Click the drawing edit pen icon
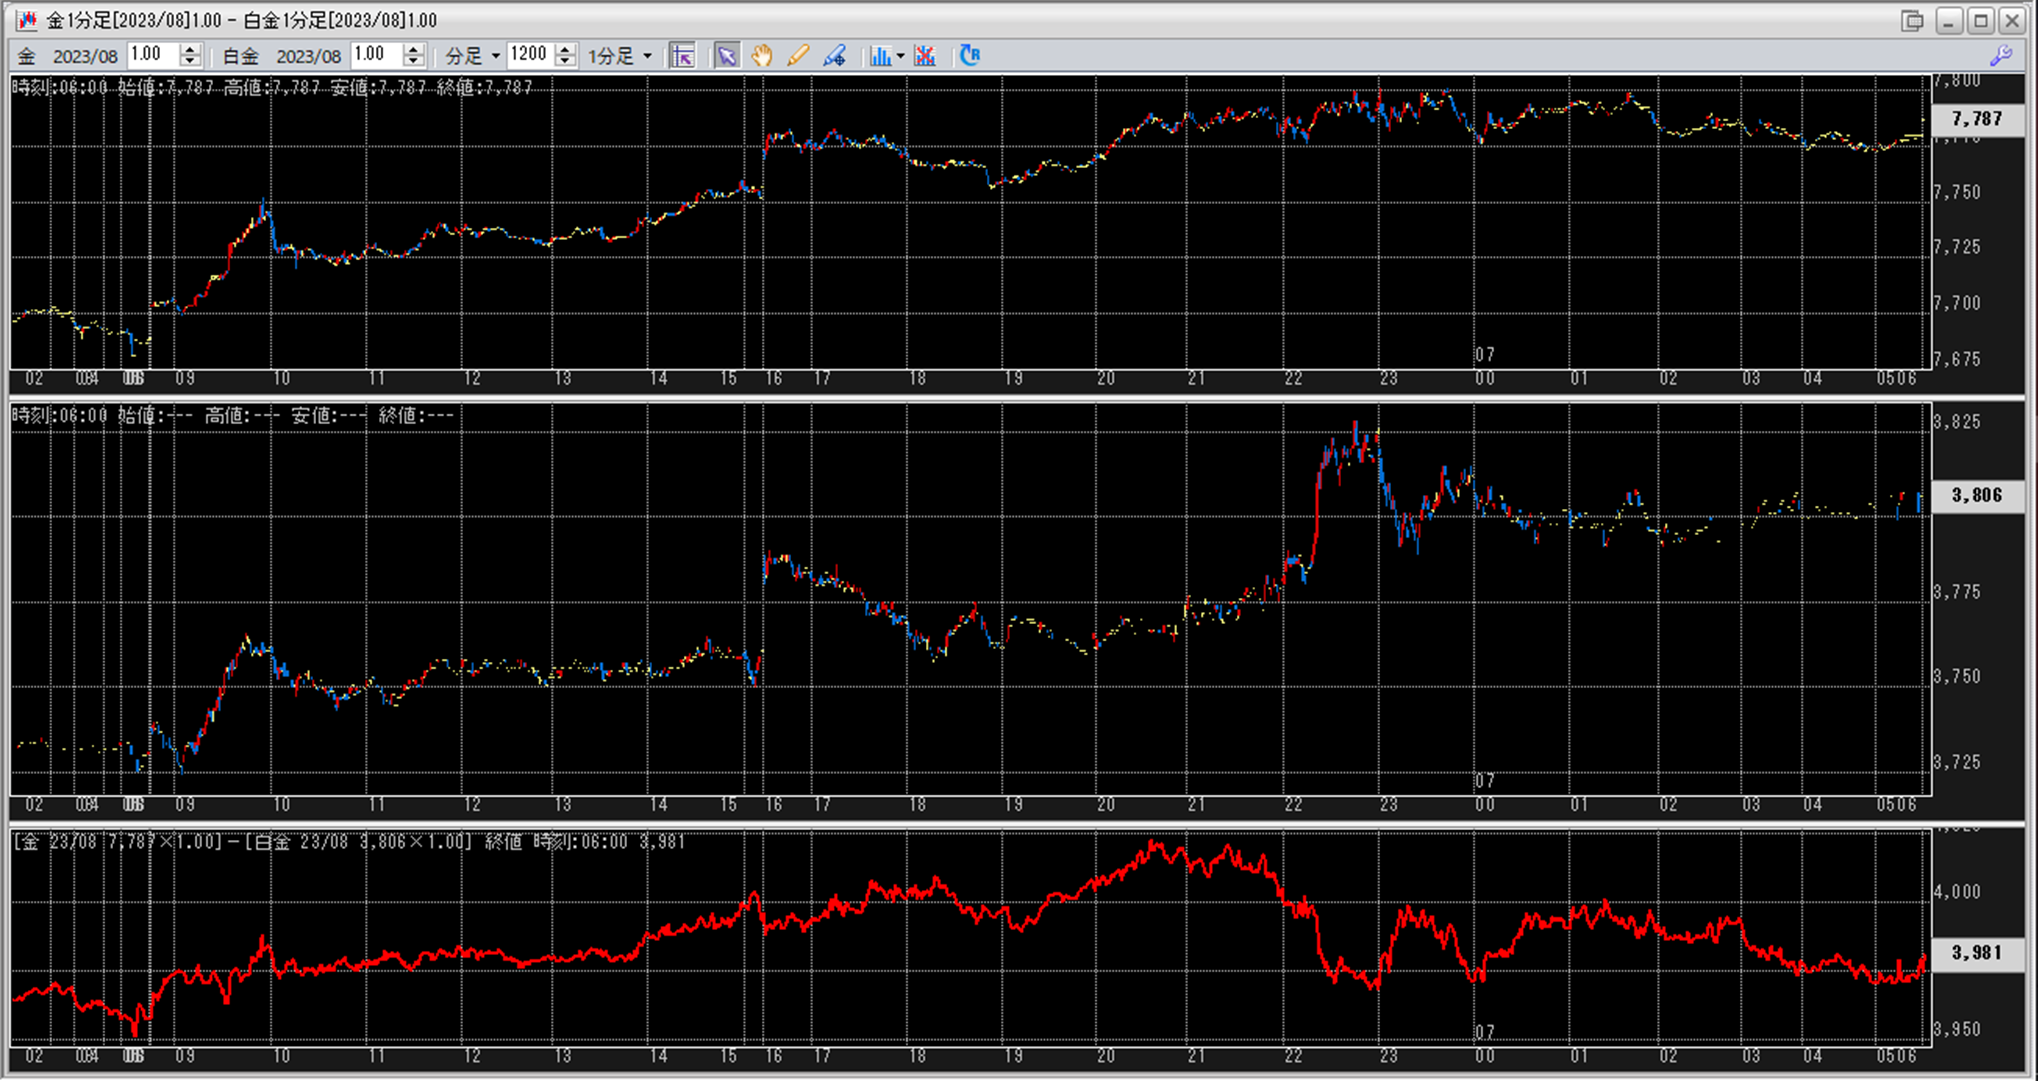2038x1081 pixels. coord(834,56)
